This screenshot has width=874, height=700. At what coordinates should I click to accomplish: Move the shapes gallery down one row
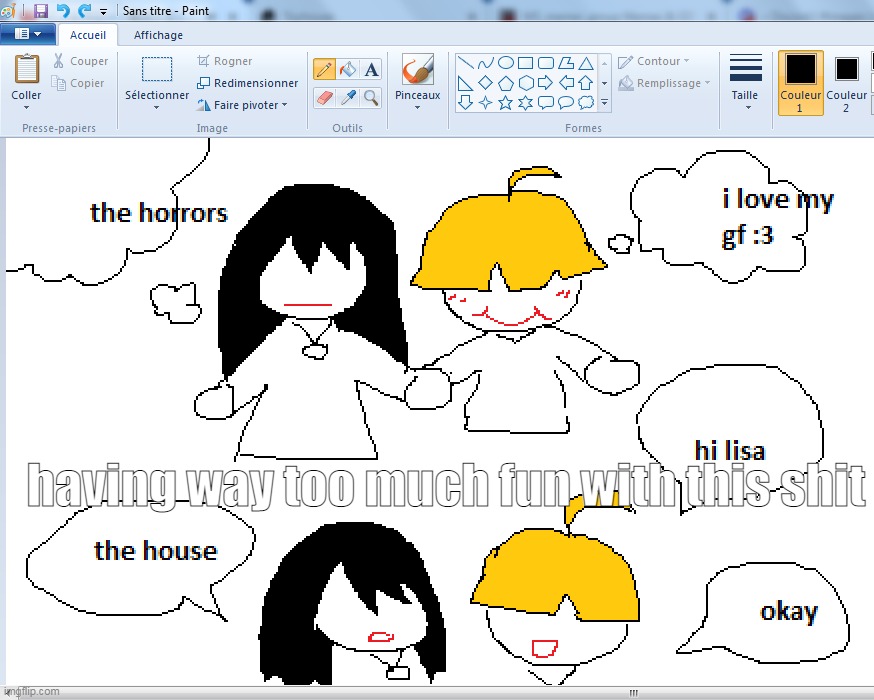604,83
